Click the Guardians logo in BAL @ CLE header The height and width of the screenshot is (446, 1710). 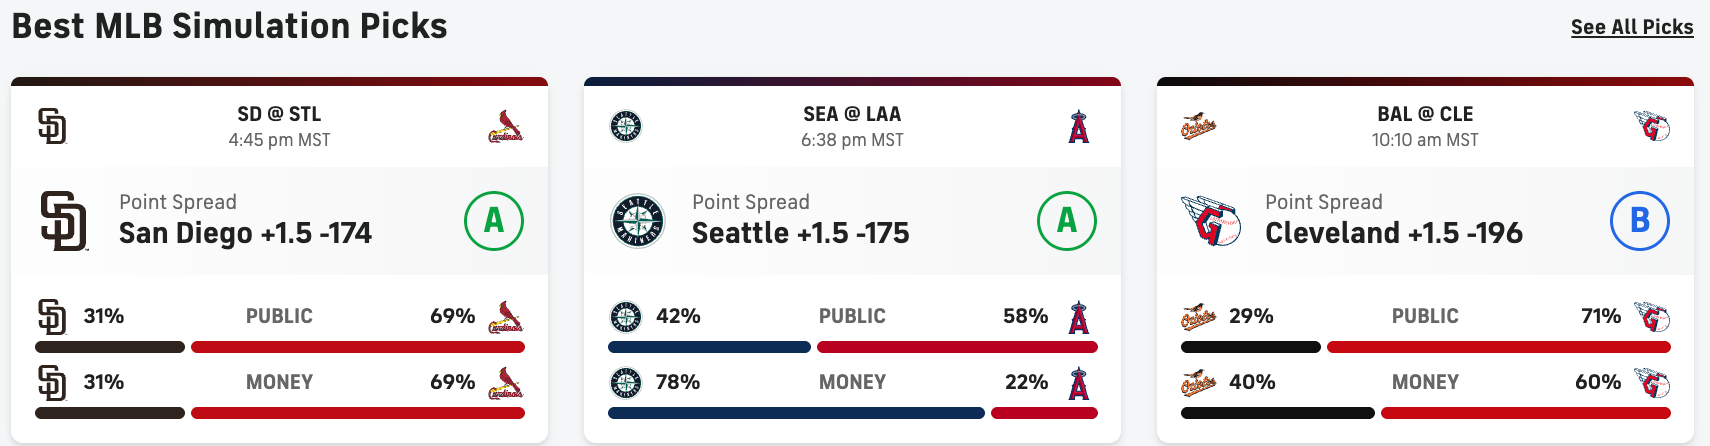(x=1652, y=127)
